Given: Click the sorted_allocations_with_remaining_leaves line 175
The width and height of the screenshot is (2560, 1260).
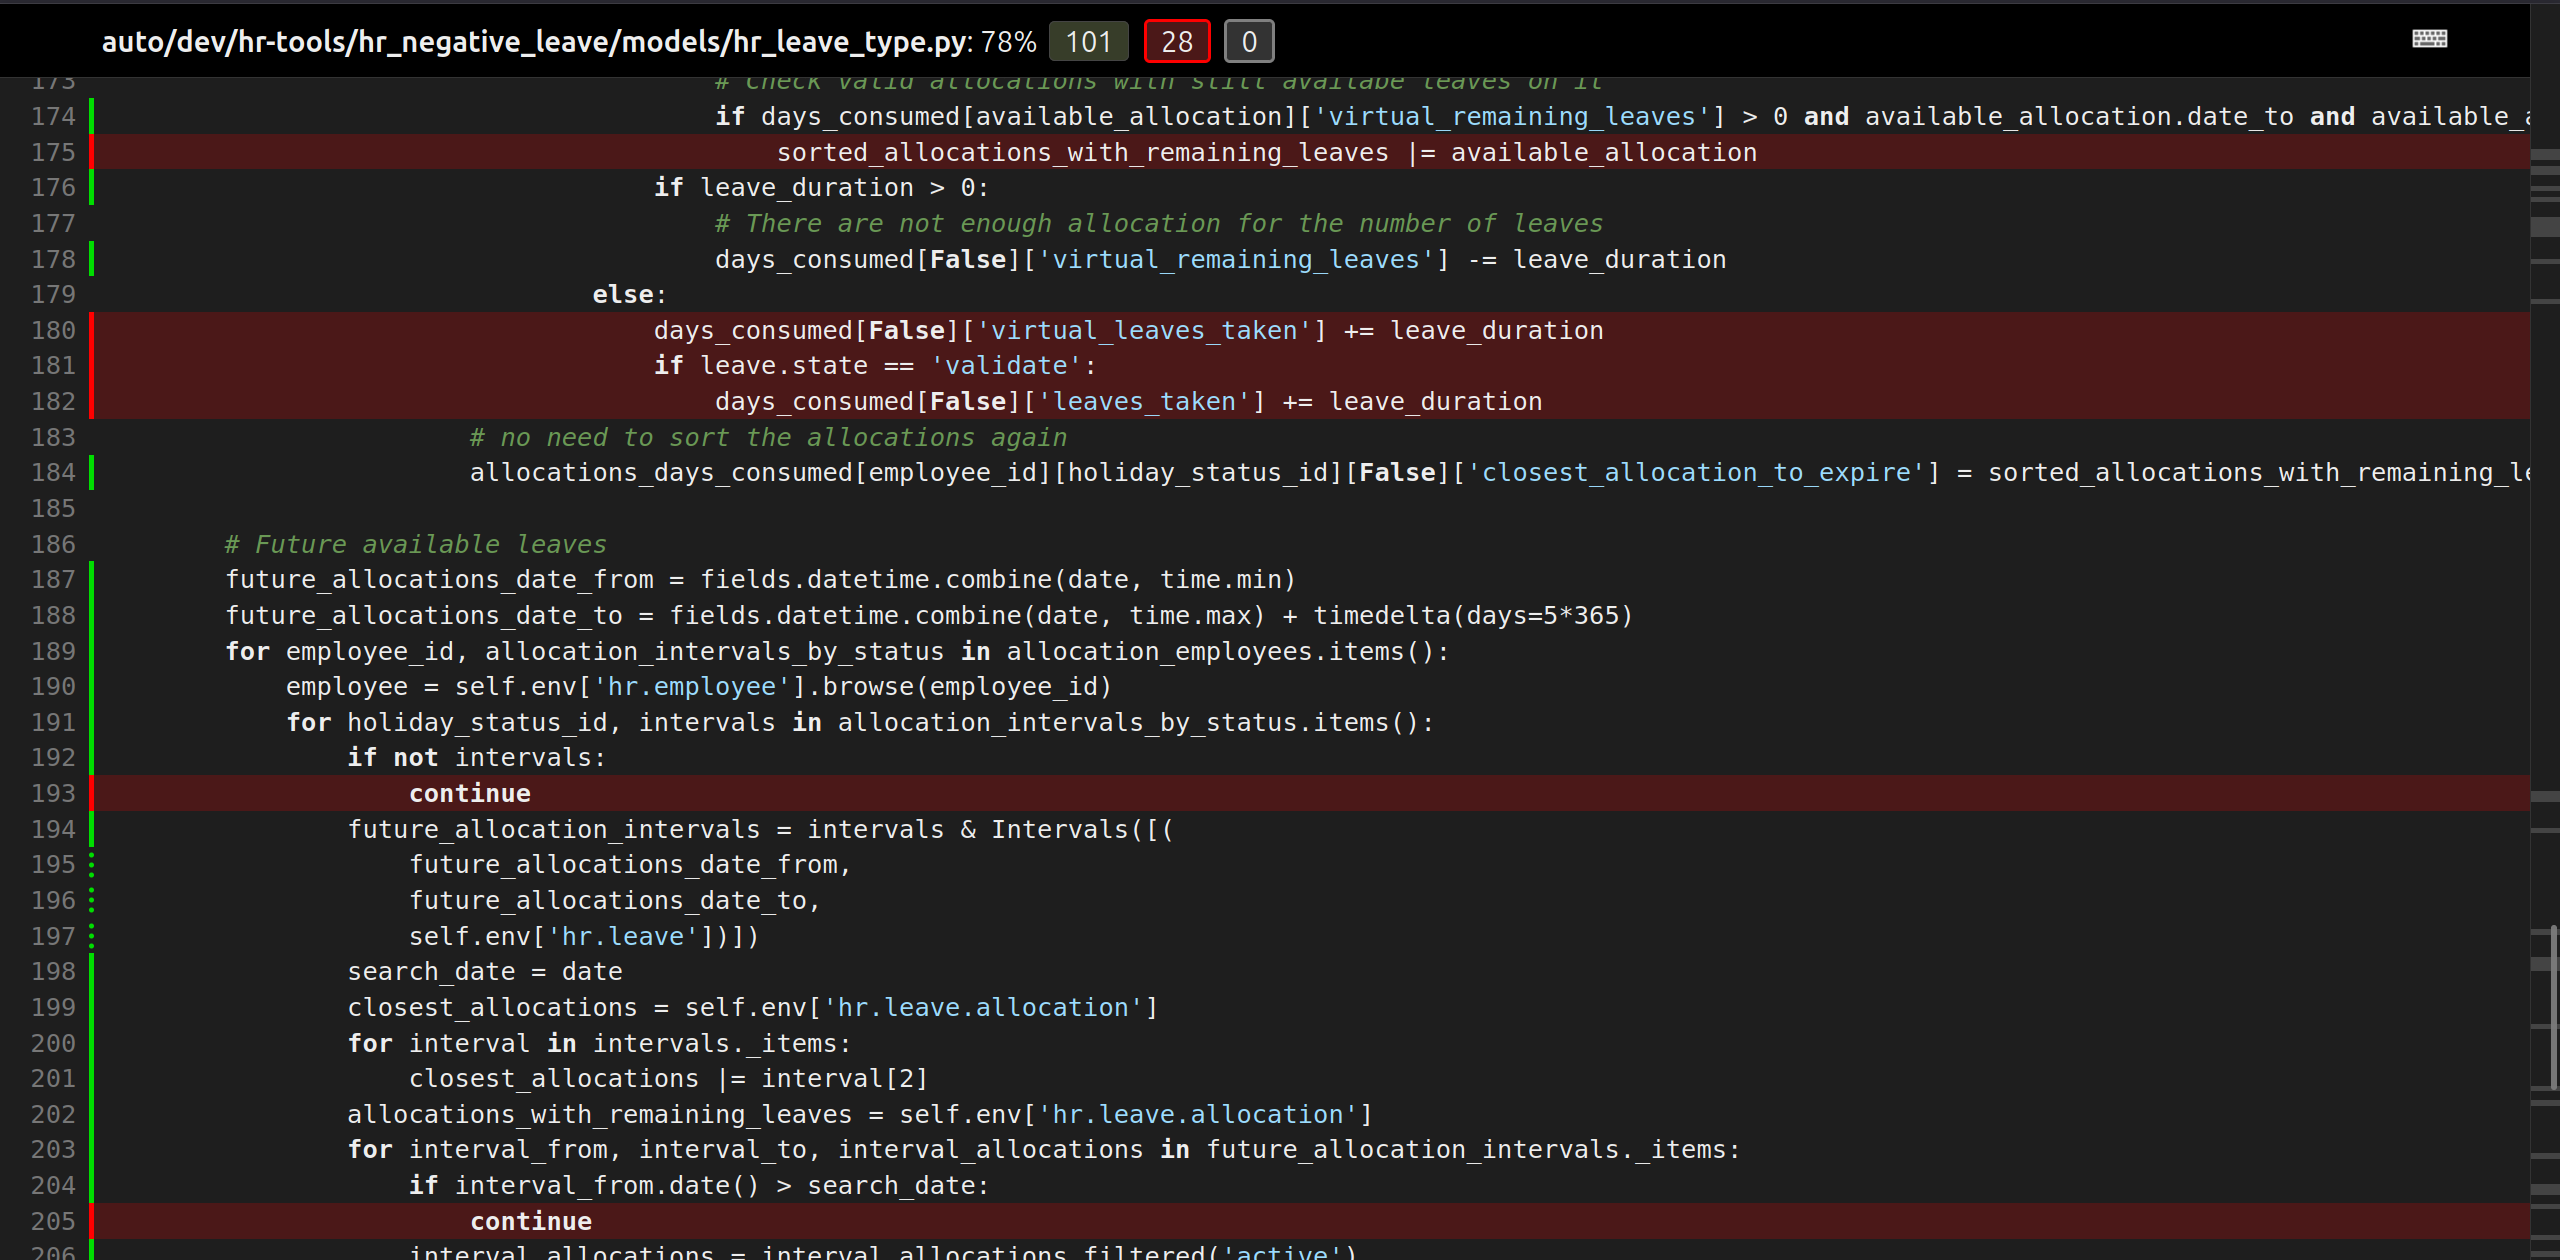Looking at the screenshot, I should tap(1082, 152).
